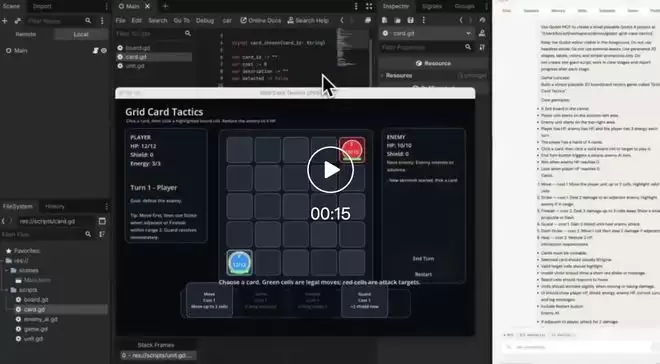
Task: Open the Inspector history icon at top right
Action: click(x=482, y=20)
